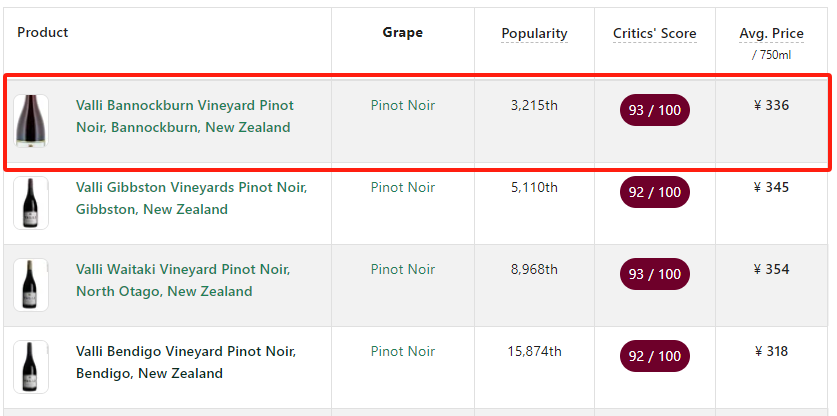Screen dimensions: 837x416
Task: Open Pinot Noir grape link in Waitaki row
Action: pos(402,269)
